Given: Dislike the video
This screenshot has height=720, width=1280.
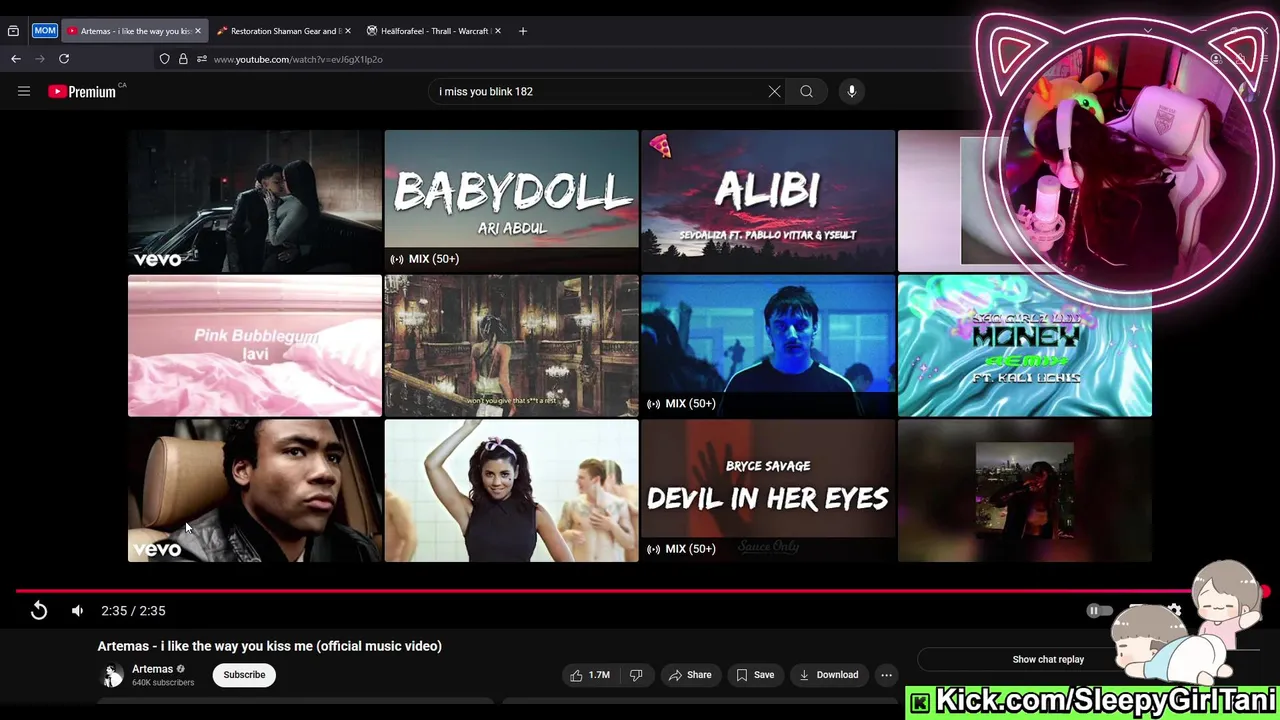Looking at the screenshot, I should tap(636, 675).
